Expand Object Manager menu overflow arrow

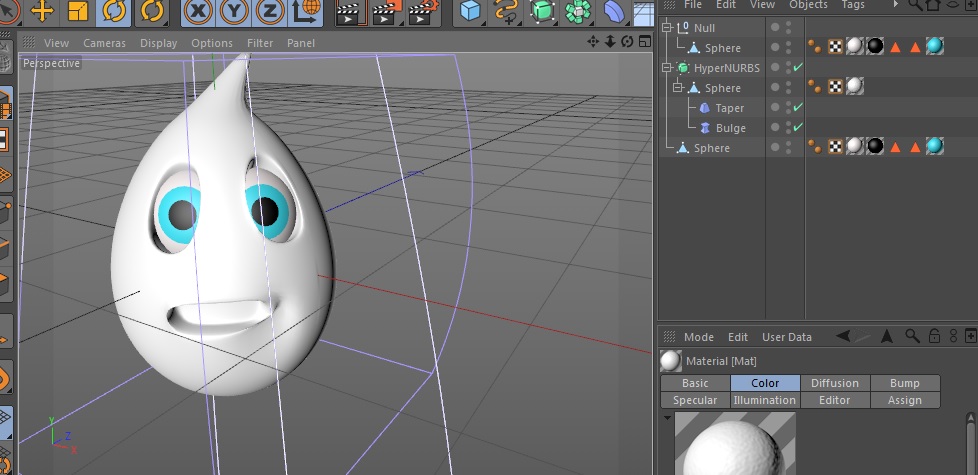(x=896, y=4)
